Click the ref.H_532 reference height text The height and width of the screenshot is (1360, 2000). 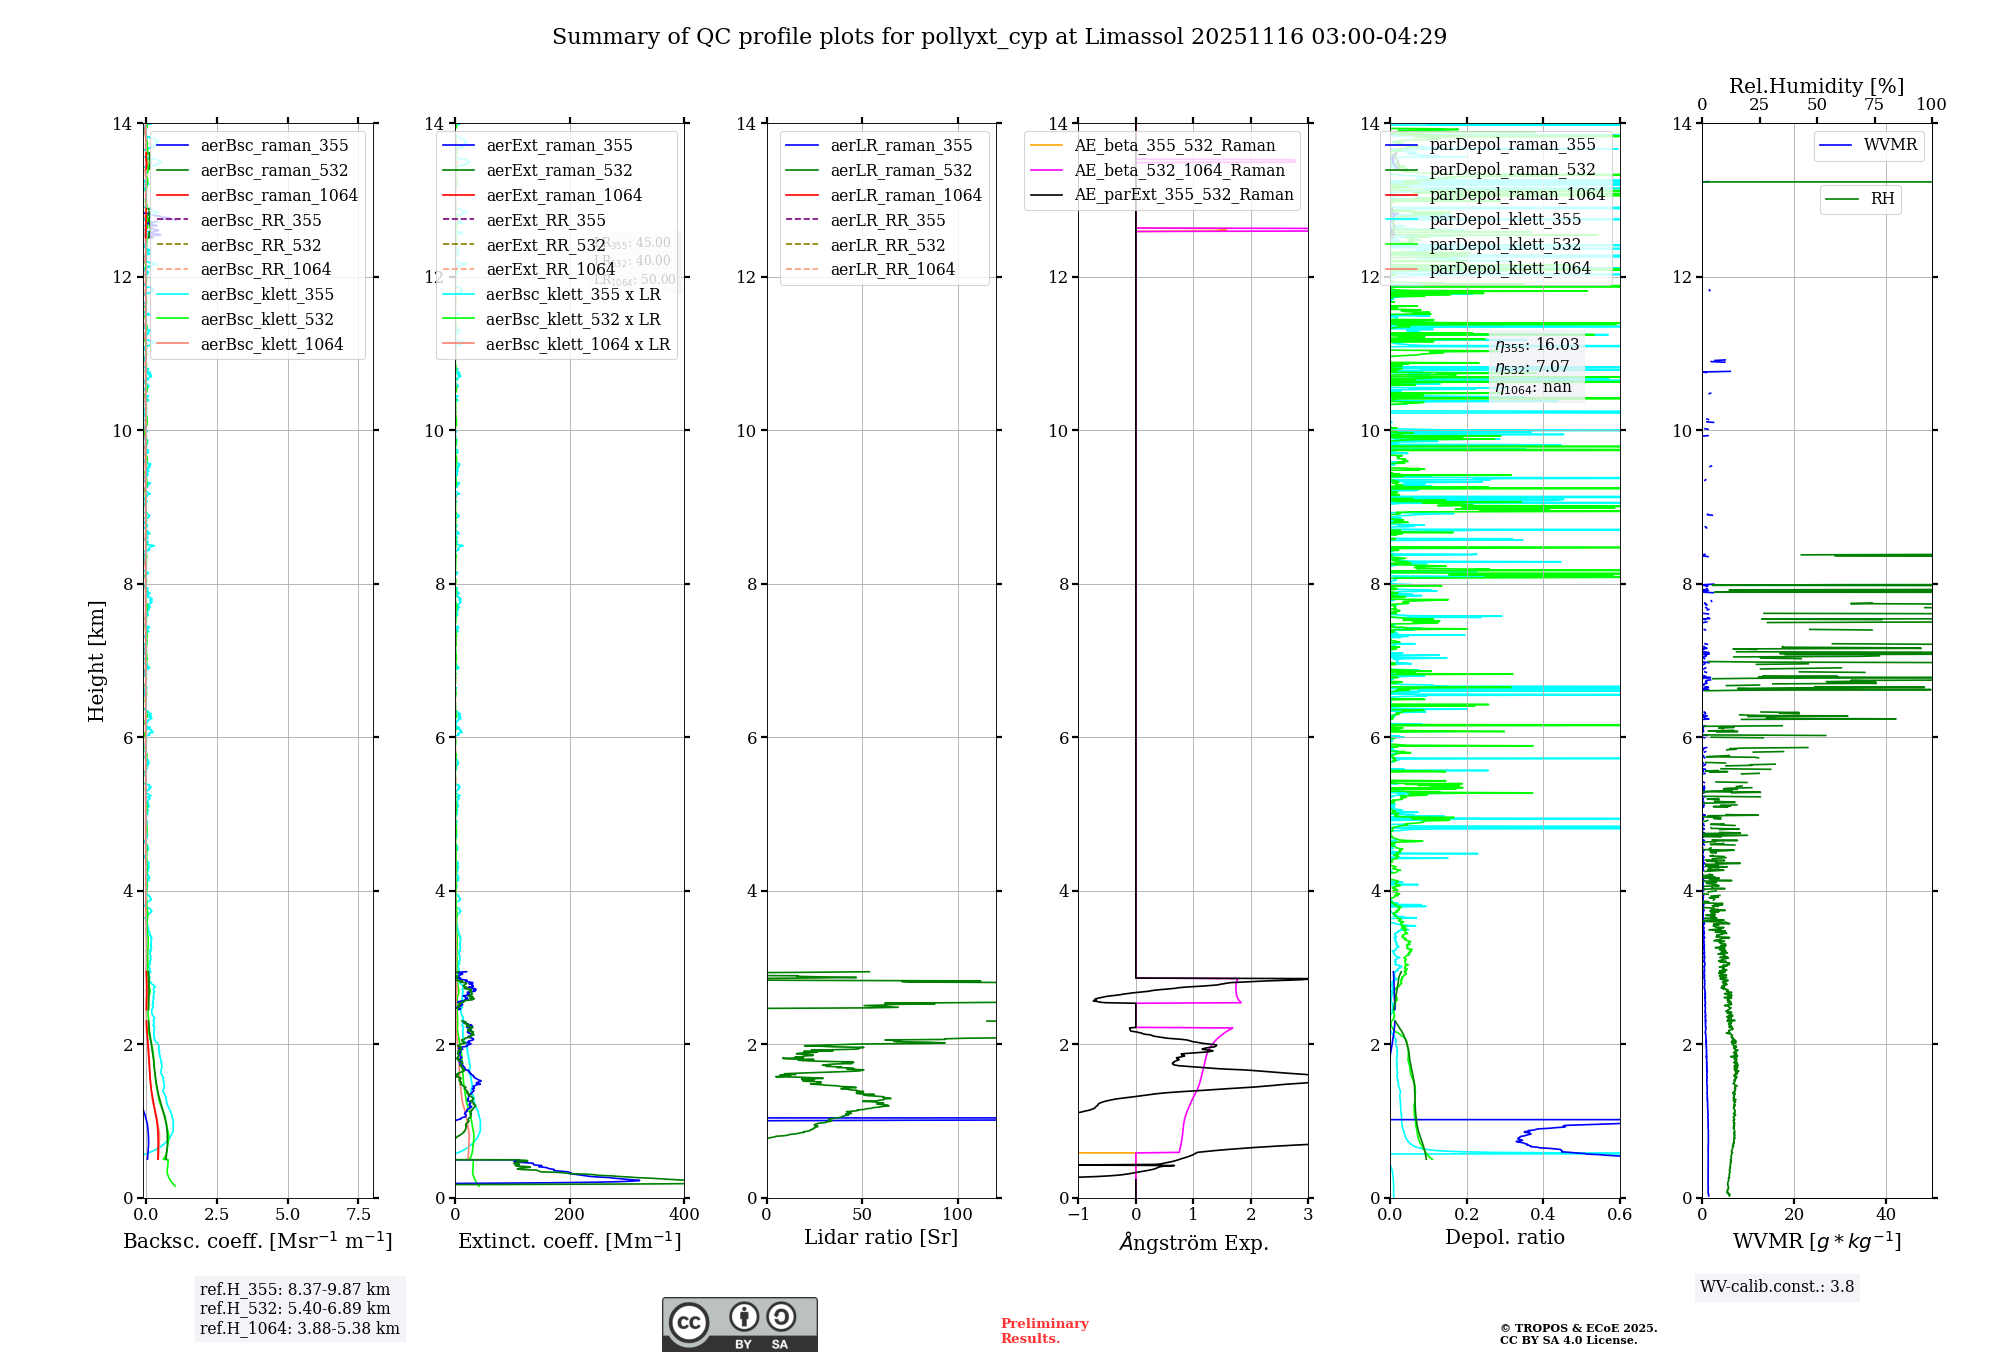click(295, 1309)
